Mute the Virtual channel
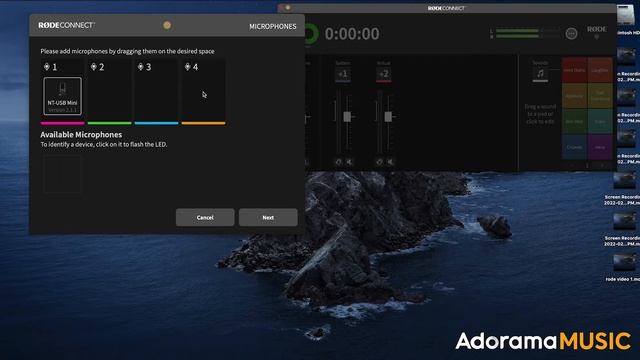 tap(391, 162)
